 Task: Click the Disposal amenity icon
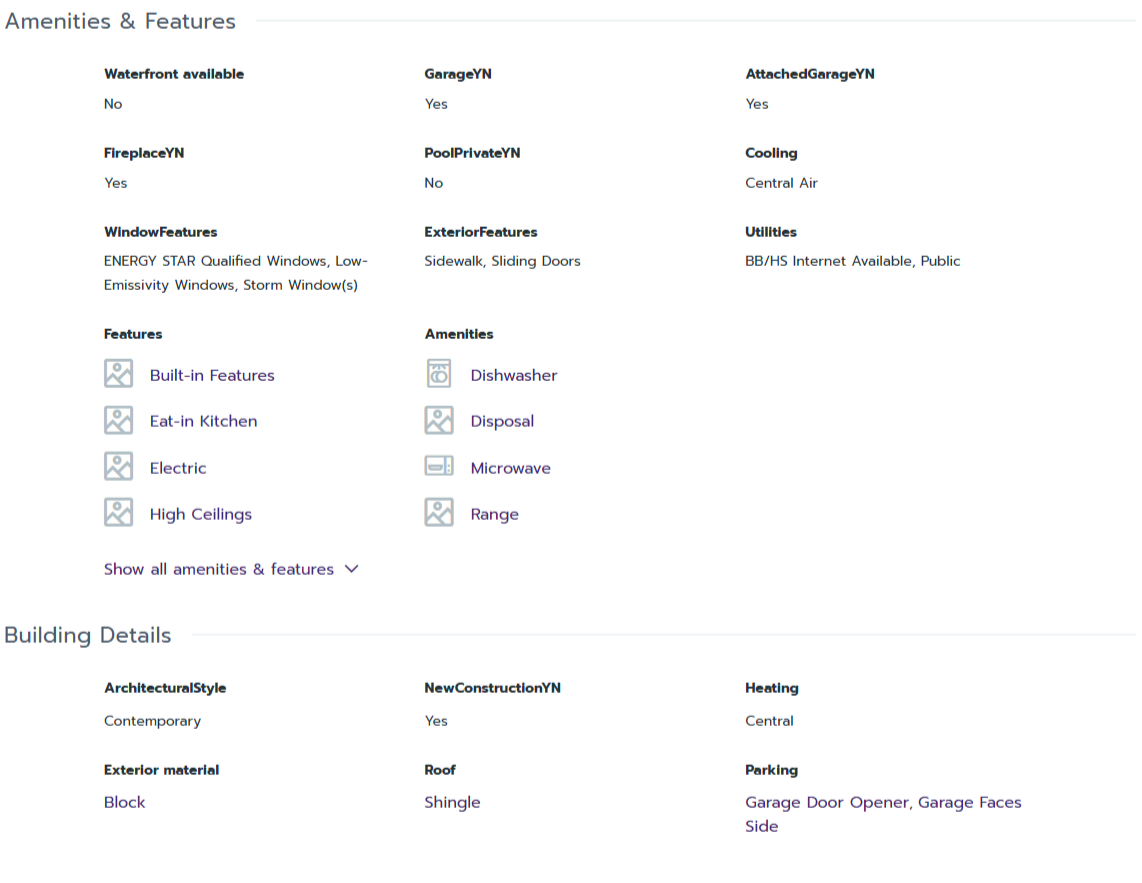[439, 420]
